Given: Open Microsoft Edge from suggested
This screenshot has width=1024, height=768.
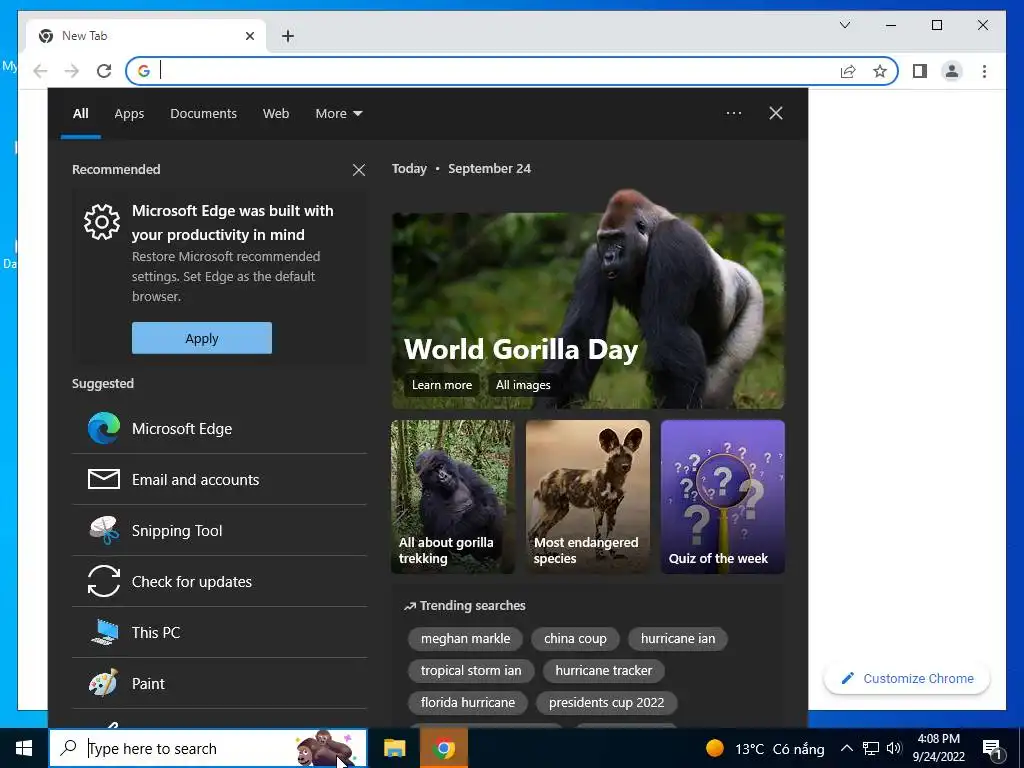Looking at the screenshot, I should (219, 428).
